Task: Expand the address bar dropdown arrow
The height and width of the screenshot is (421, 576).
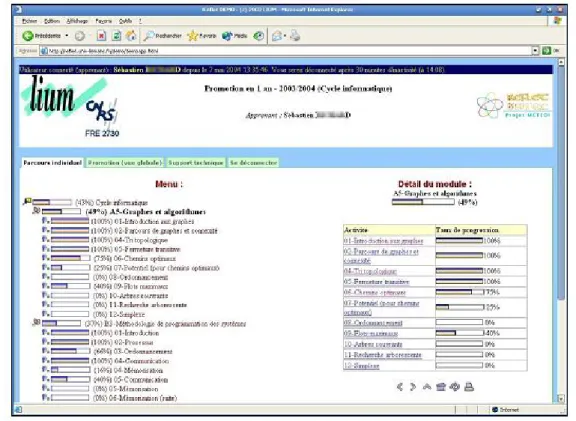Action: coord(535,51)
